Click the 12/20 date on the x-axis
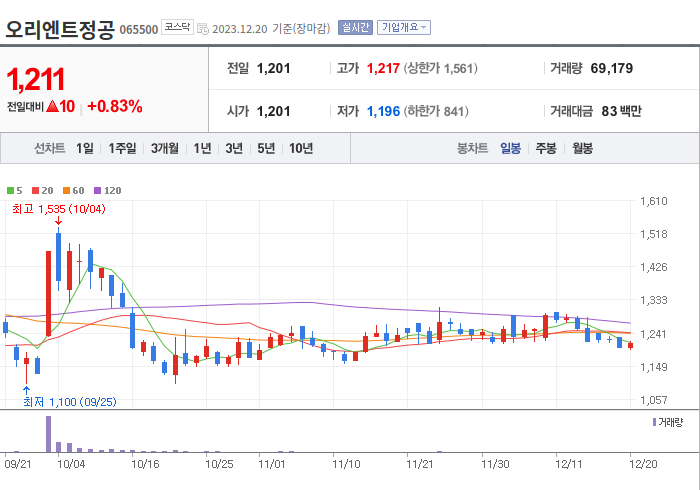 [643, 464]
